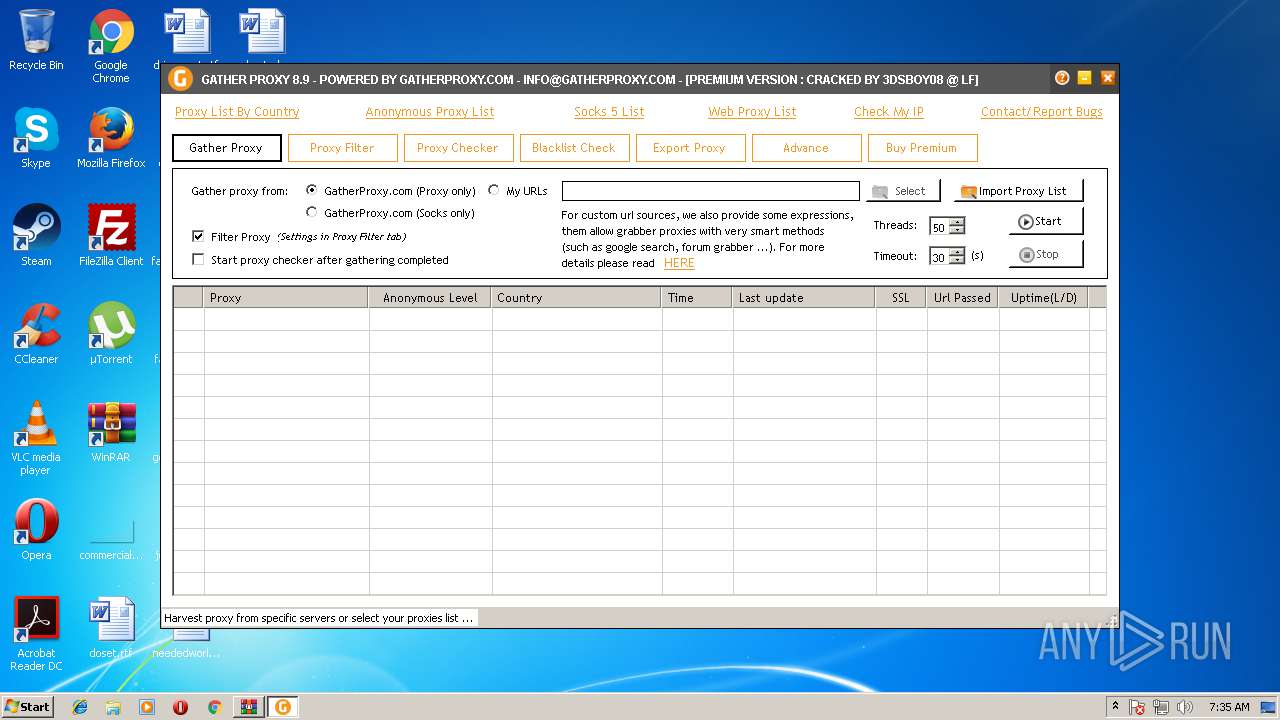
Task: Open Windows Explorer folder in the taskbar
Action: pos(113,707)
